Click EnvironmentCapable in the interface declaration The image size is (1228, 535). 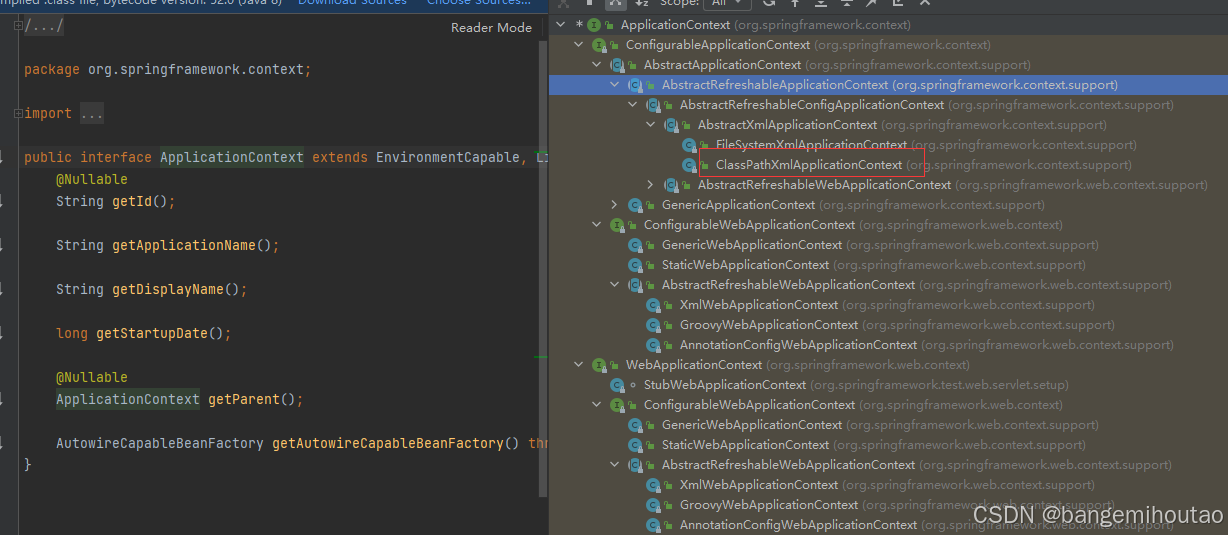click(448, 157)
